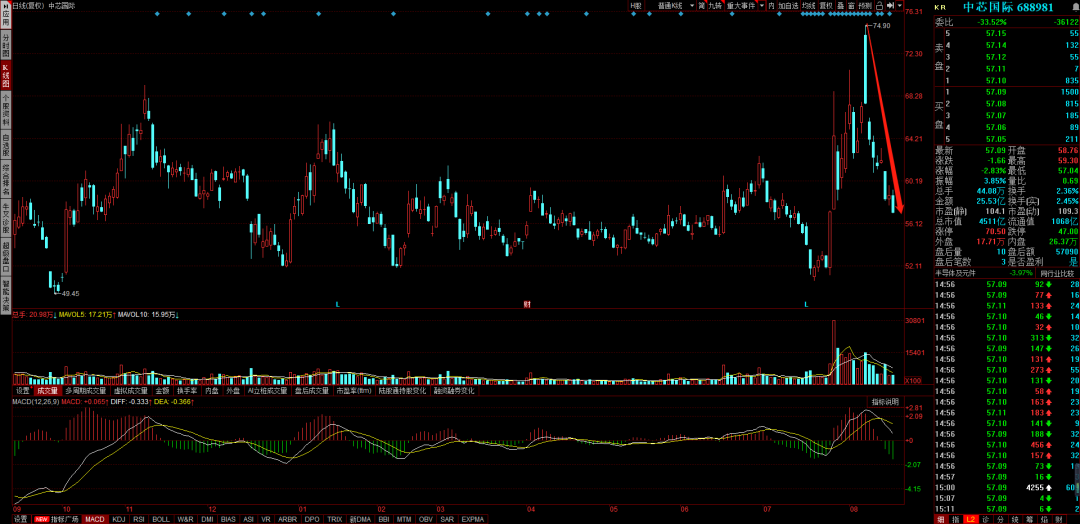
Task: Click the 简 toolbar button
Action: click(x=701, y=6)
